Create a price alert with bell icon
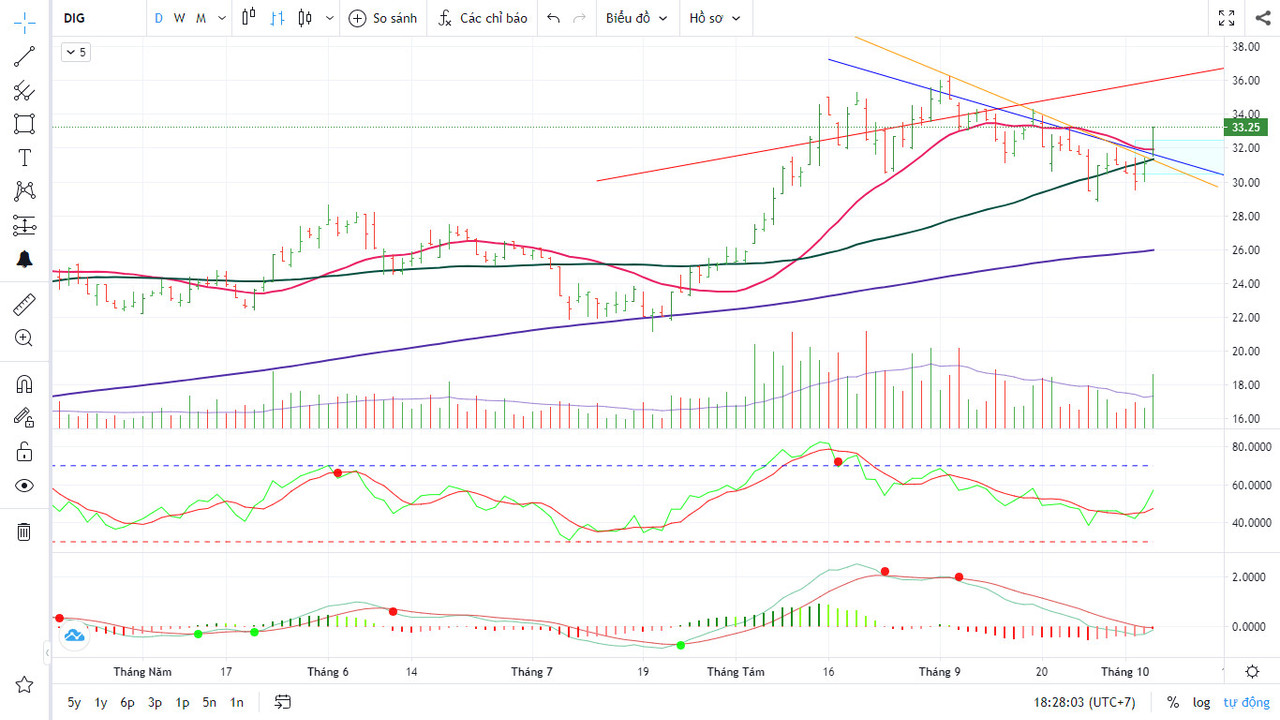The height and width of the screenshot is (720, 1280). 24,259
